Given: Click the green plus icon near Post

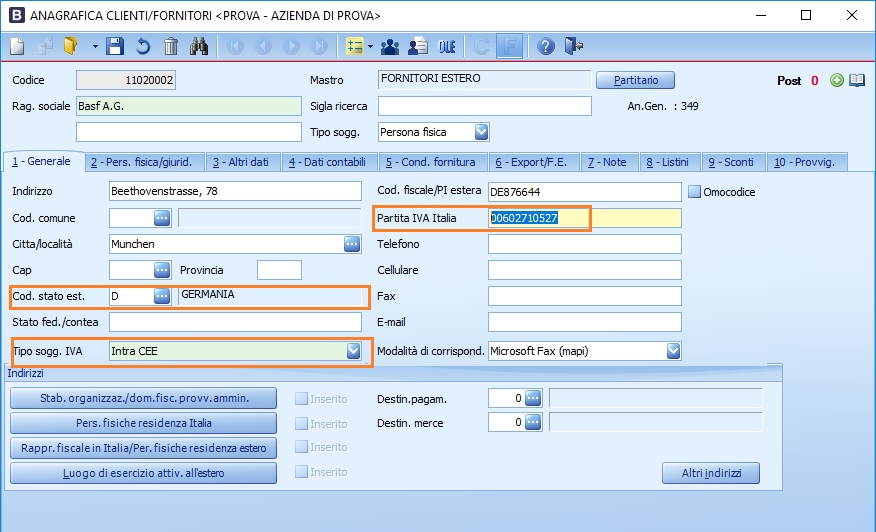Looking at the screenshot, I should pyautogui.click(x=836, y=80).
